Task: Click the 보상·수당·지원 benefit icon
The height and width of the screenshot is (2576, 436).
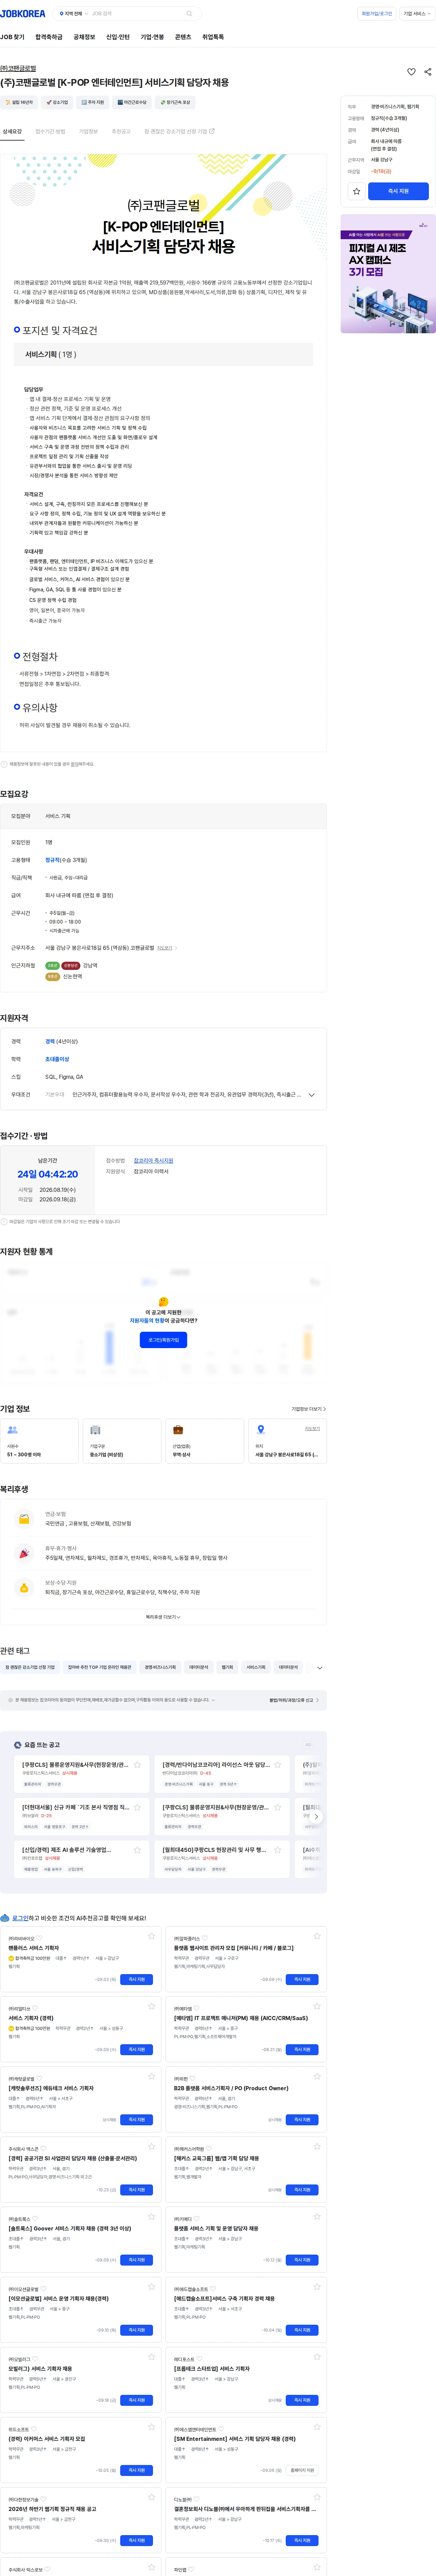Action: [24, 1588]
